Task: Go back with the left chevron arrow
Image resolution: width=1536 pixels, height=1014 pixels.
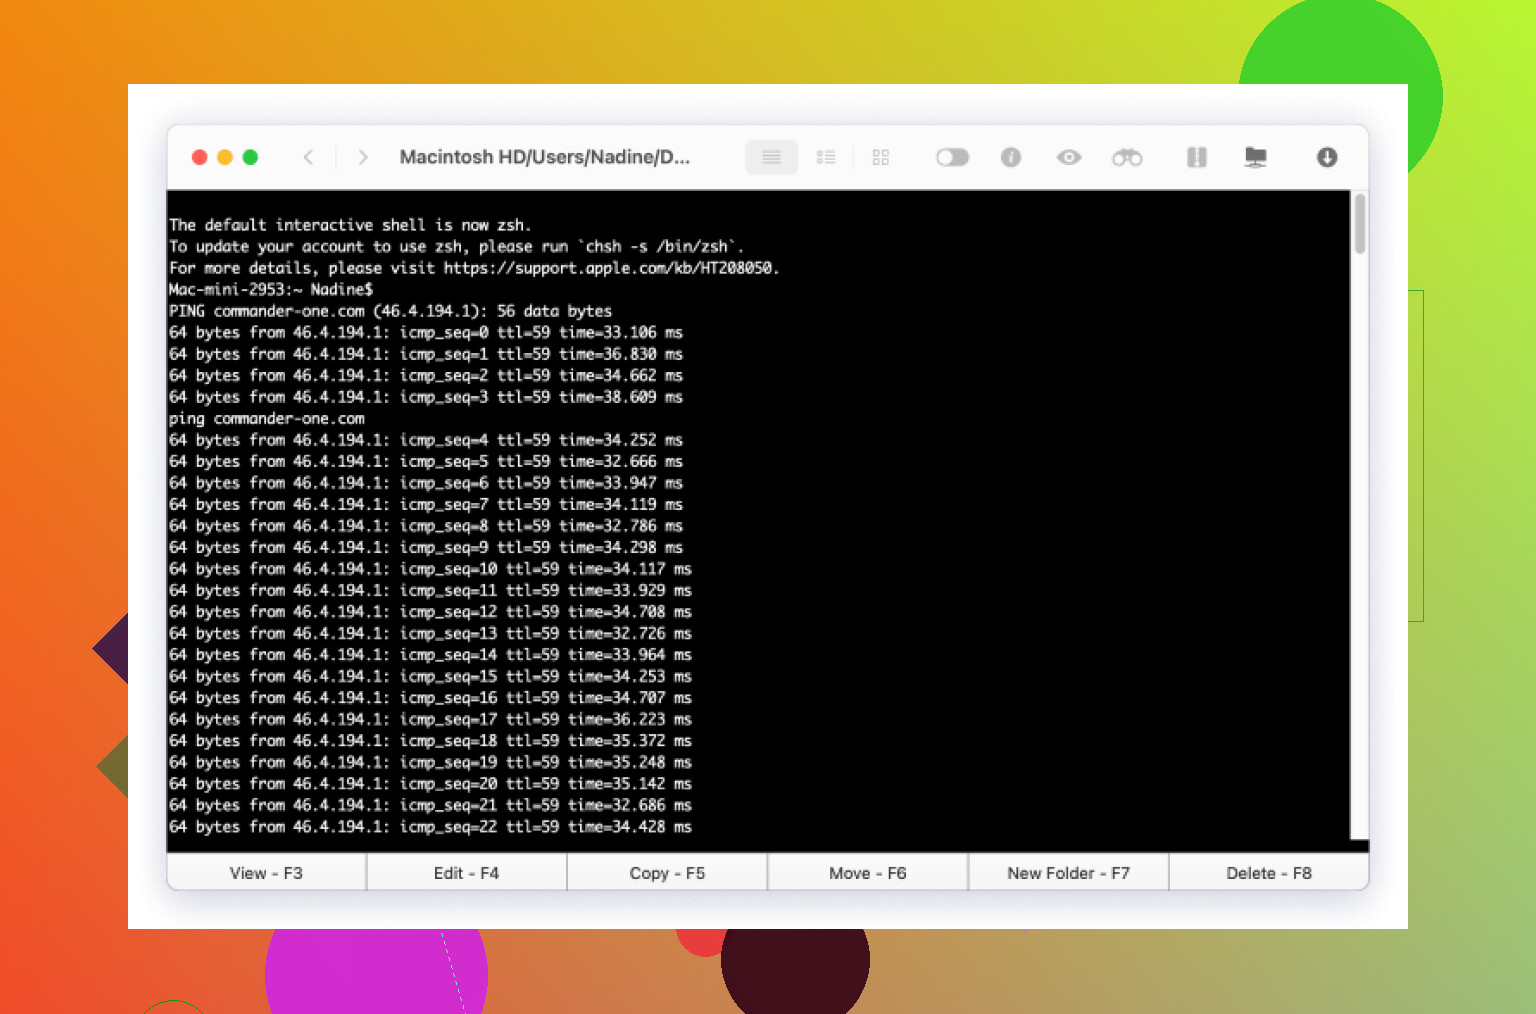Action: [308, 157]
